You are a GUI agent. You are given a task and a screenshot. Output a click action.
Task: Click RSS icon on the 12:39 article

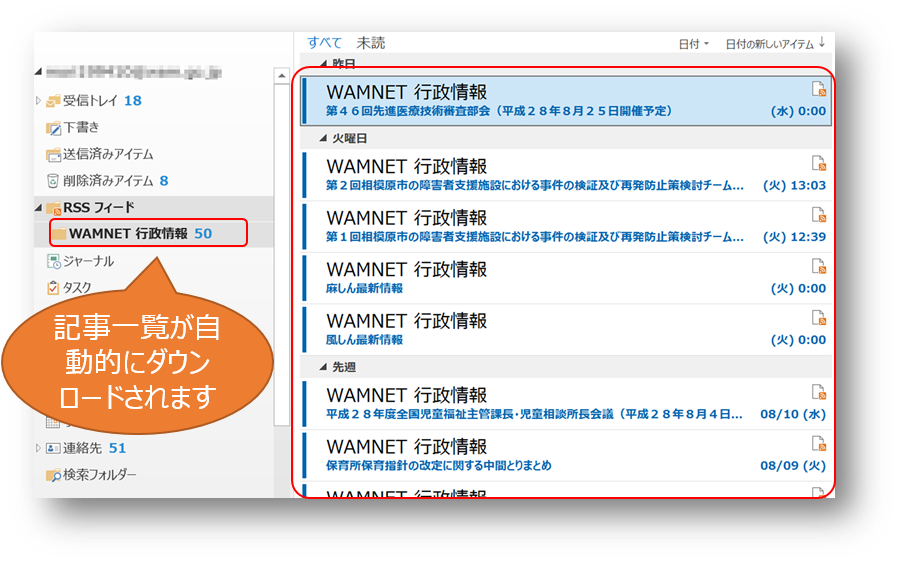pos(818,215)
